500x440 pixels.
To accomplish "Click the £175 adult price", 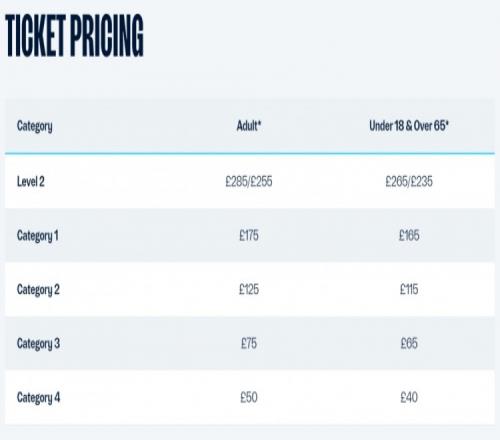I will tap(249, 236).
